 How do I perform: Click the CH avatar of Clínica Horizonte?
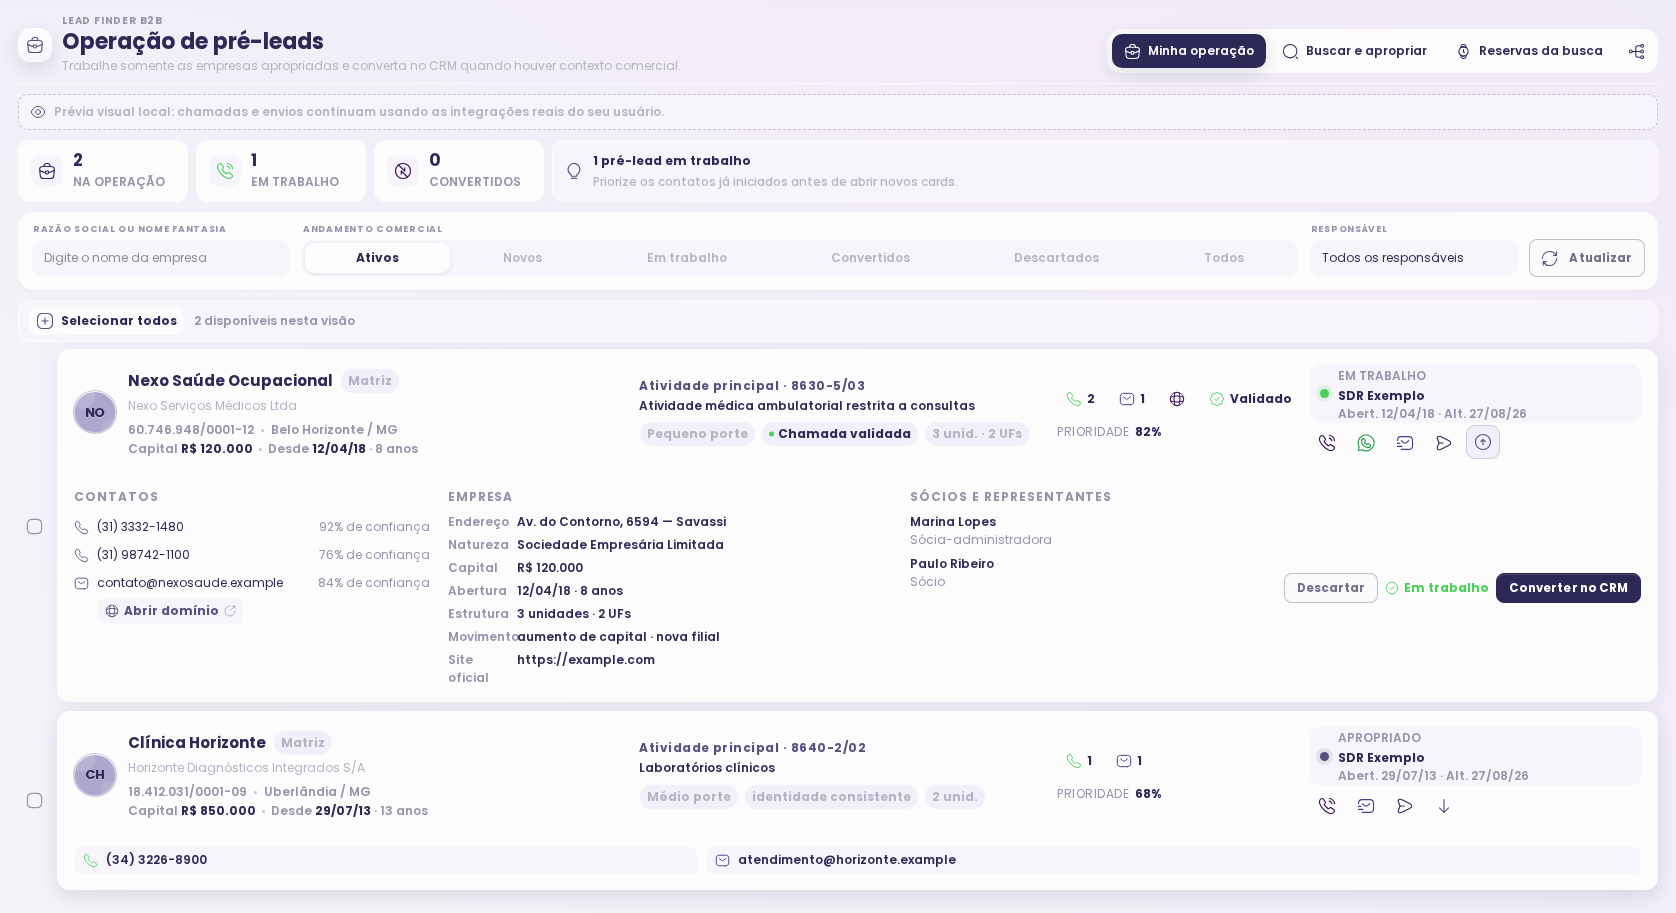95,775
